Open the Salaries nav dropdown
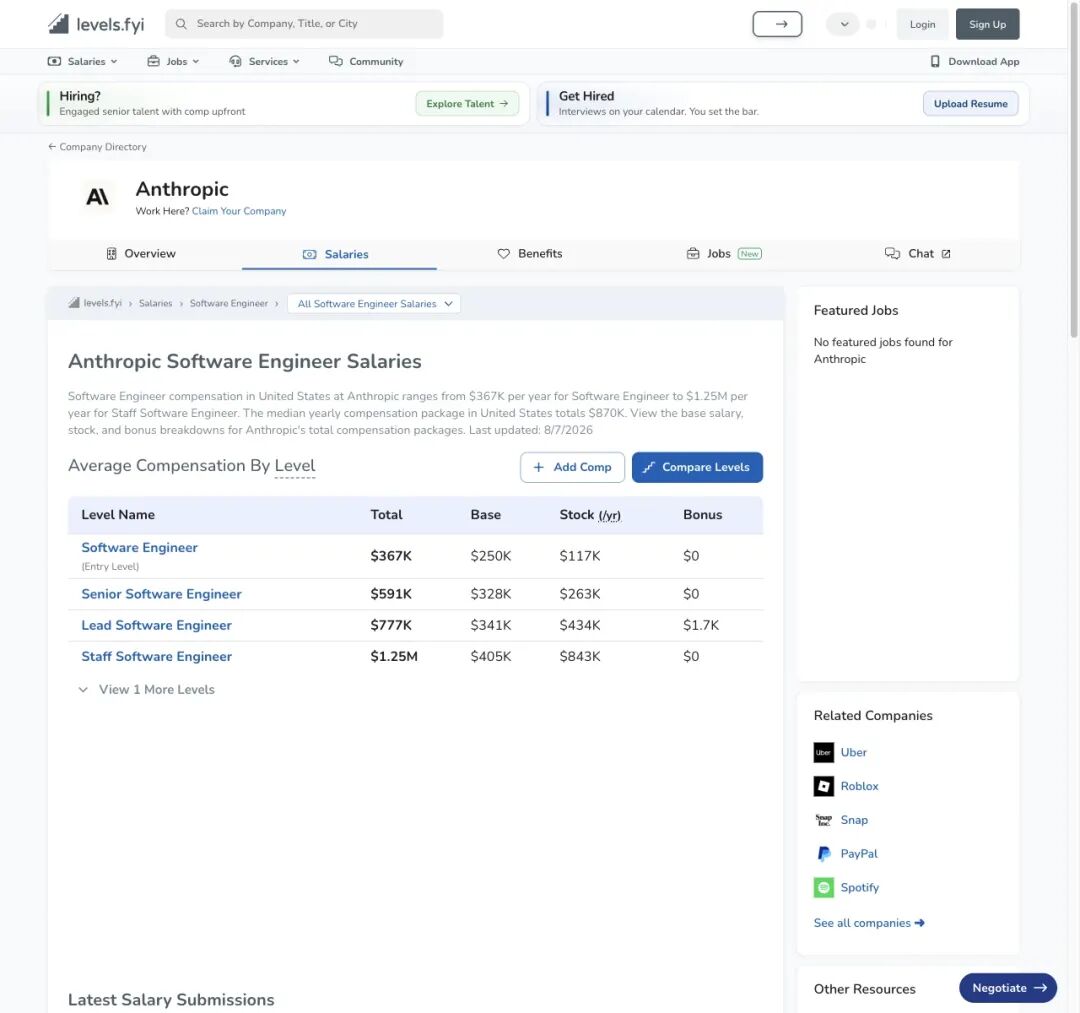This screenshot has height=1013, width=1080. click(x=83, y=61)
